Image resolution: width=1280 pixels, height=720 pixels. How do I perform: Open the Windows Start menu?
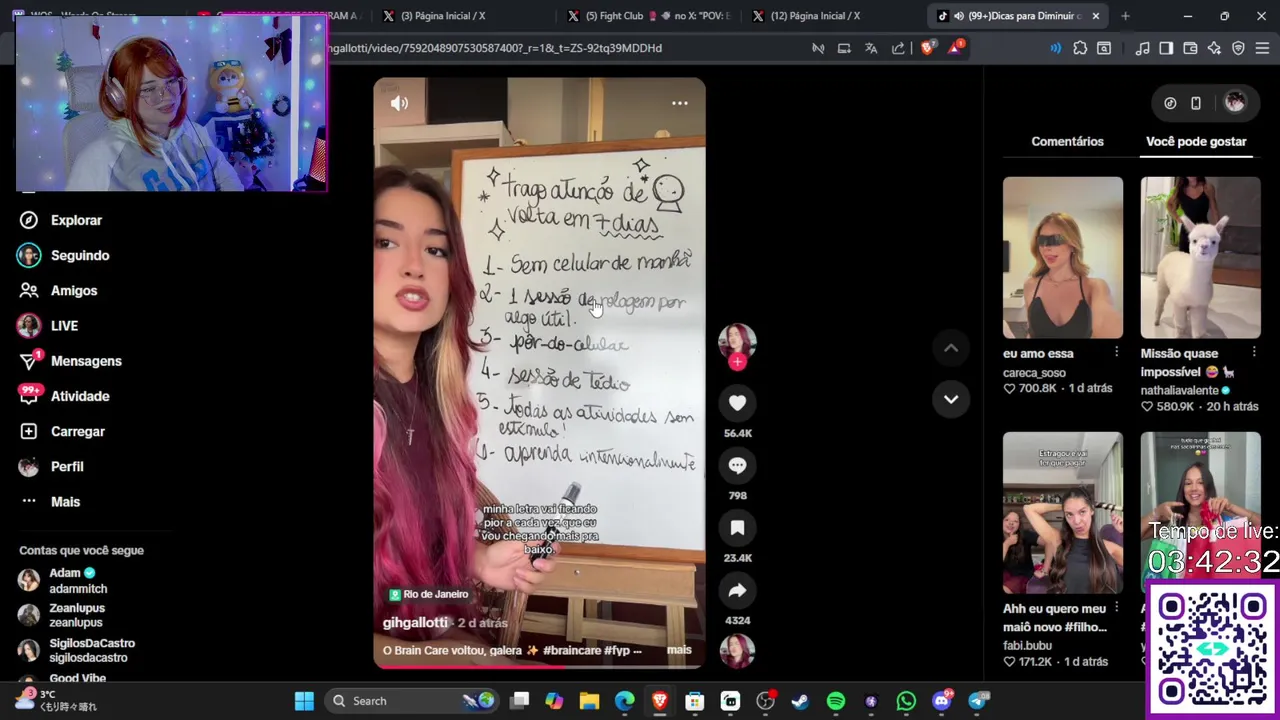click(x=304, y=701)
